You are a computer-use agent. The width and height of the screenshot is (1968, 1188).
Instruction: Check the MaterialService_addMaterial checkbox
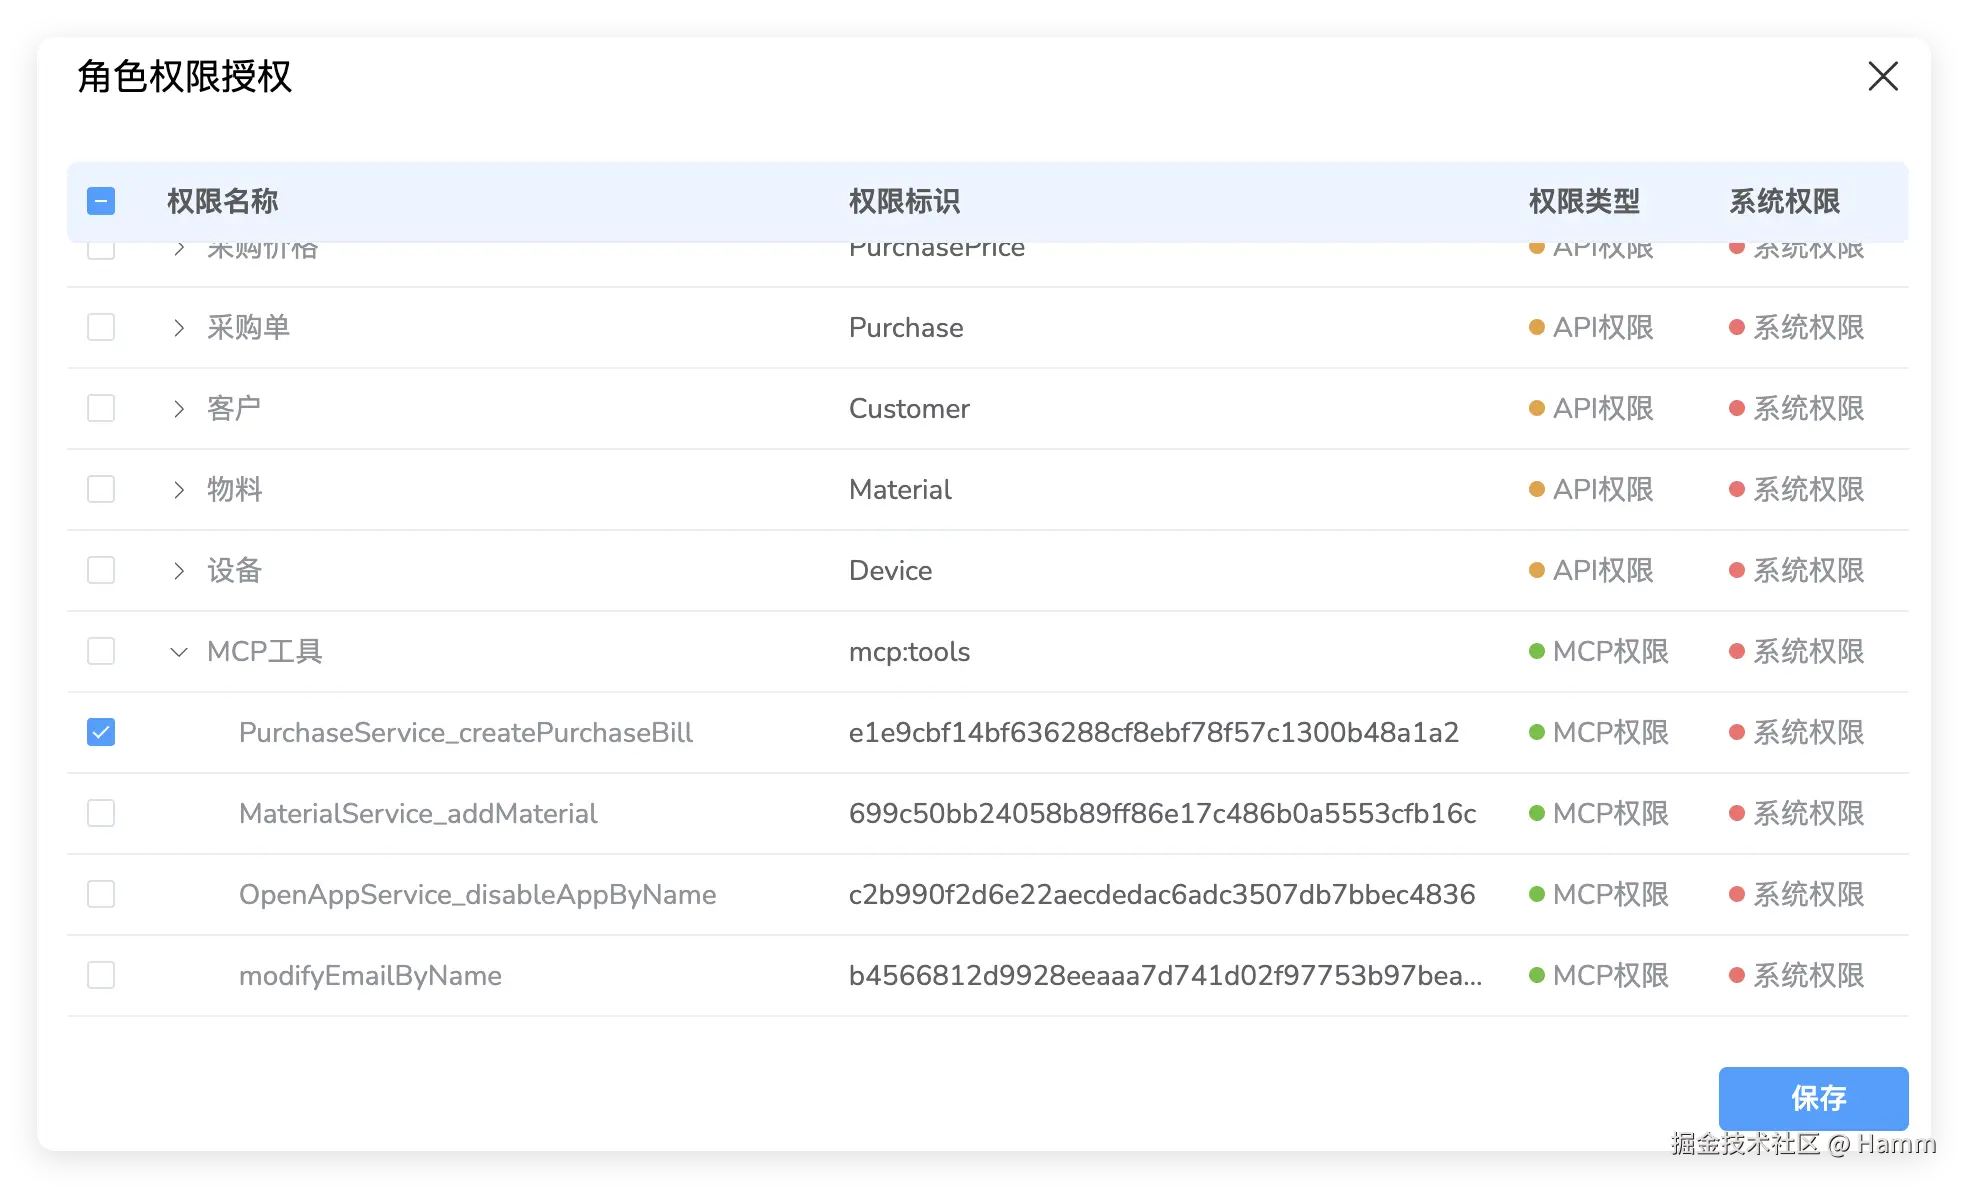(101, 813)
